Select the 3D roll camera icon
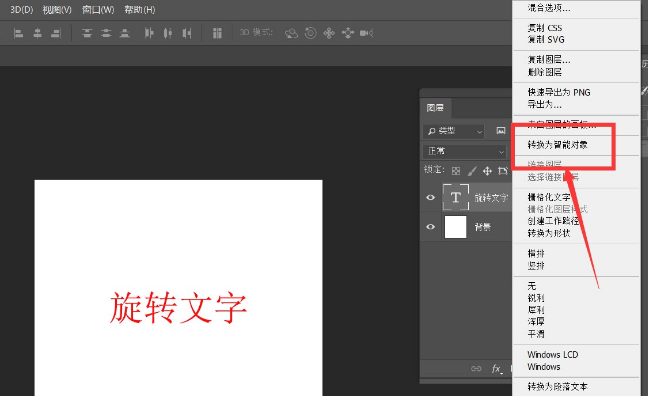This screenshot has width=648, height=396. pos(310,33)
